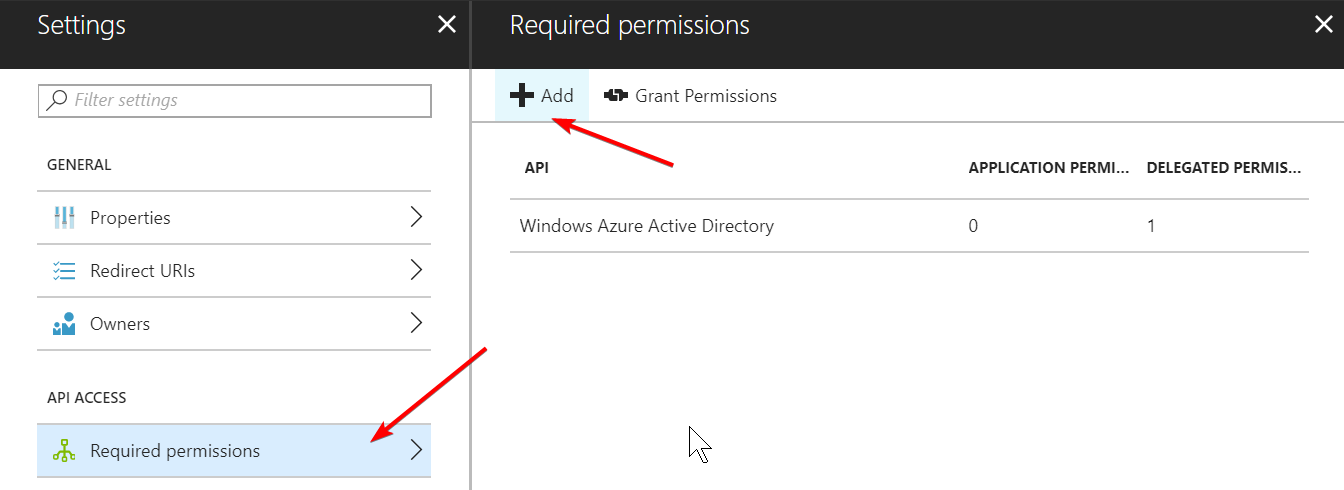Click the Add plus icon
The image size is (1344, 490).
point(522,96)
